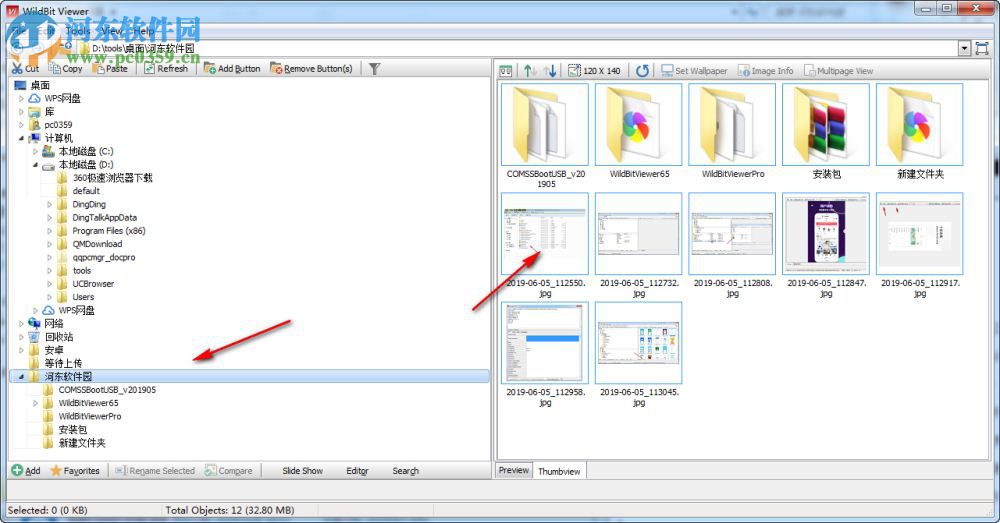Open the Tools menu
1000x523 pixels.
point(78,30)
